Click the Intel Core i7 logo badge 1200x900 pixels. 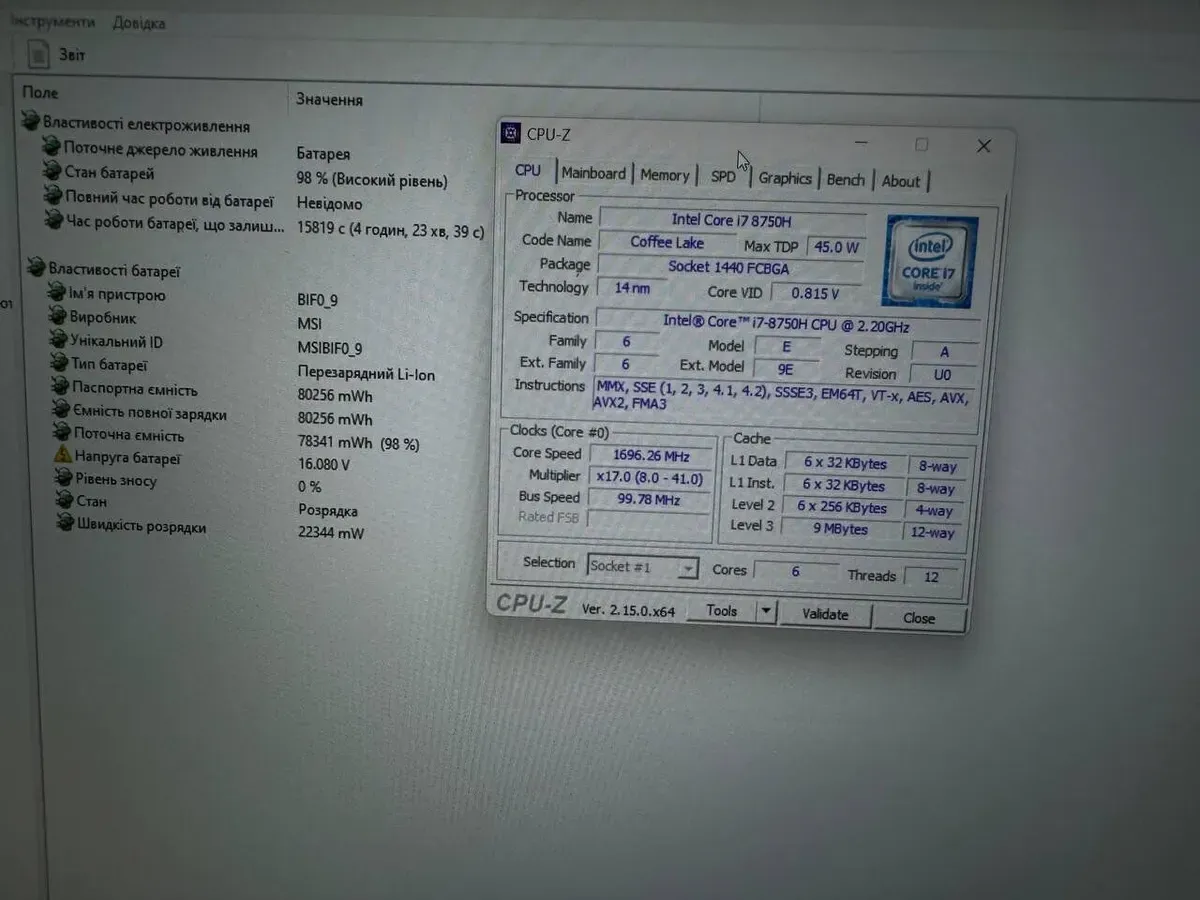point(929,261)
